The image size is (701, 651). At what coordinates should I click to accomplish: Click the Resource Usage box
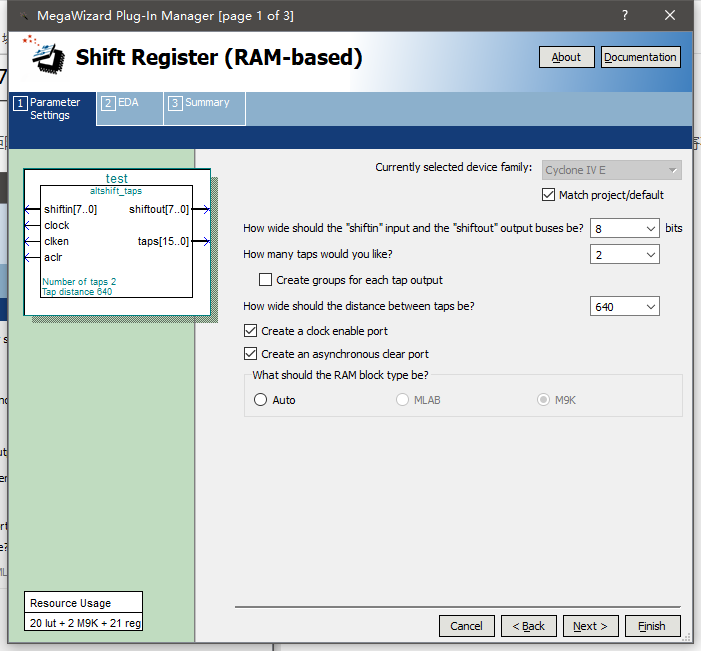tap(84, 611)
